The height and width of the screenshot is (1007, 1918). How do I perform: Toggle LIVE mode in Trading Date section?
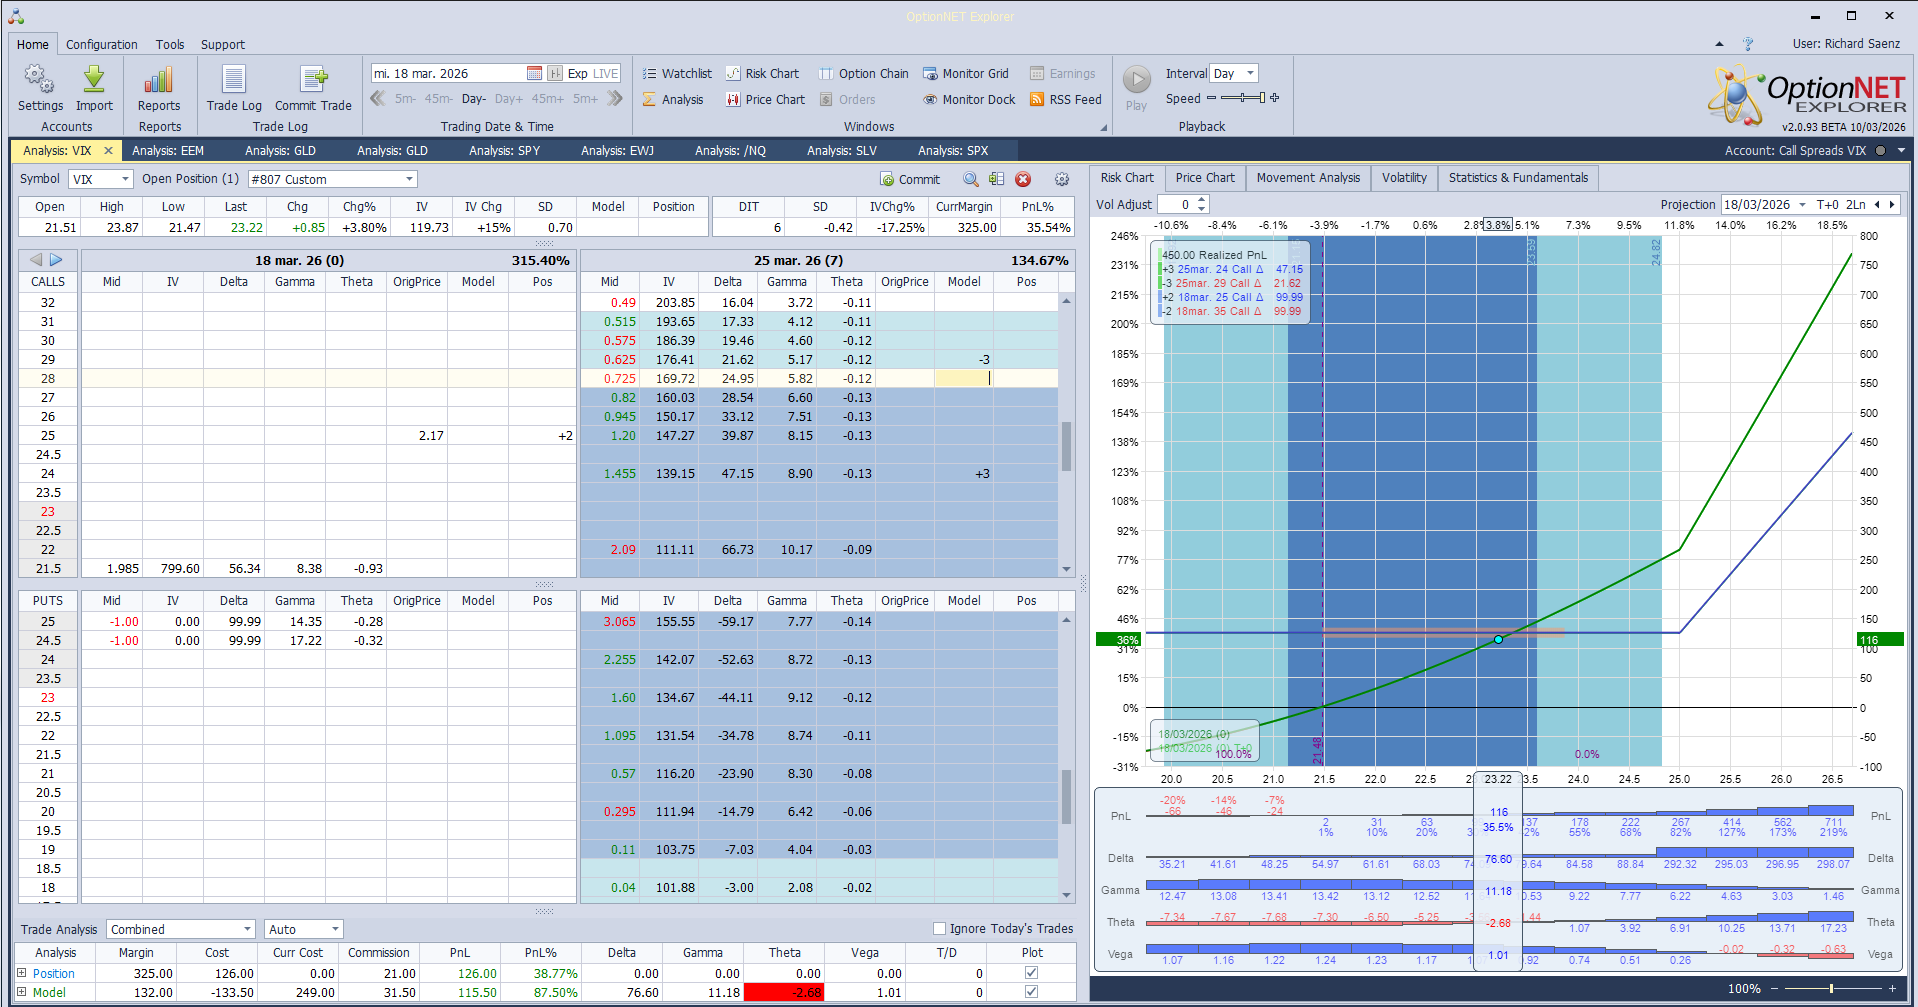pyautogui.click(x=606, y=73)
